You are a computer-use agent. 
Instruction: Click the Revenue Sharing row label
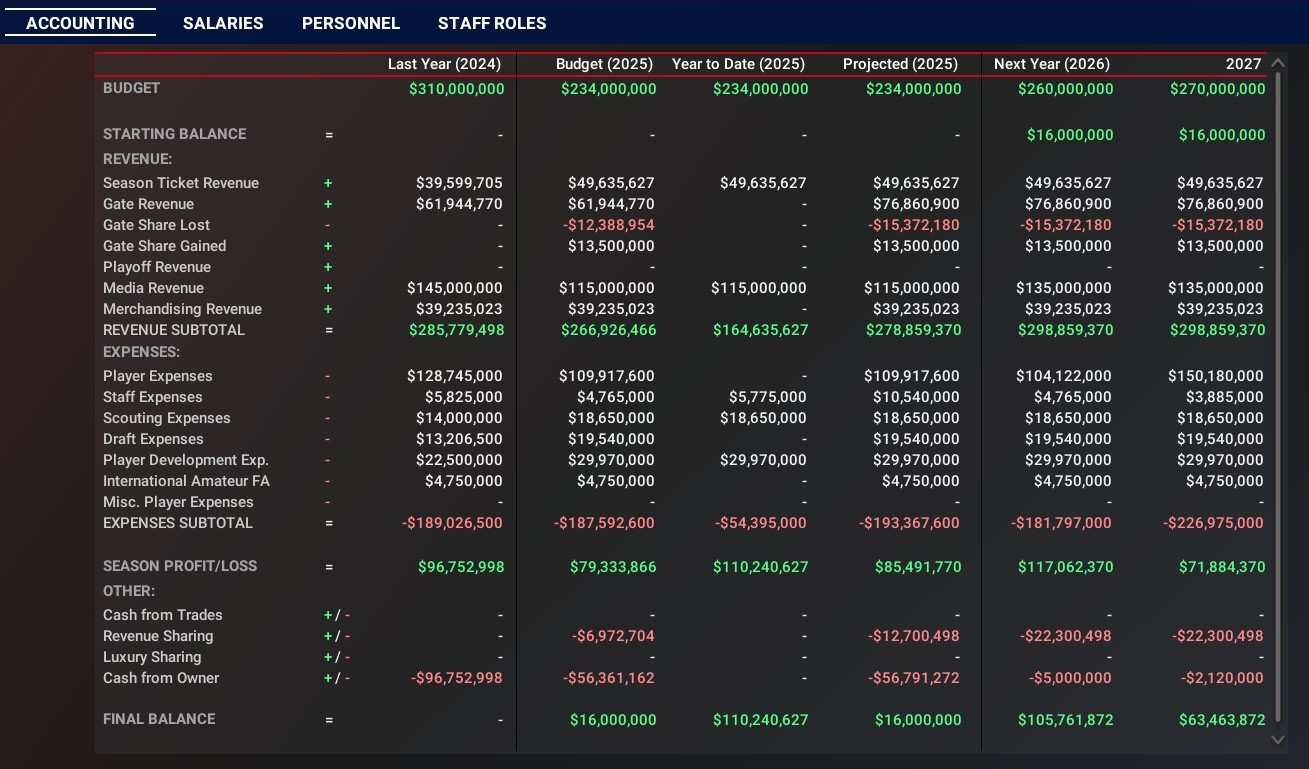click(158, 636)
